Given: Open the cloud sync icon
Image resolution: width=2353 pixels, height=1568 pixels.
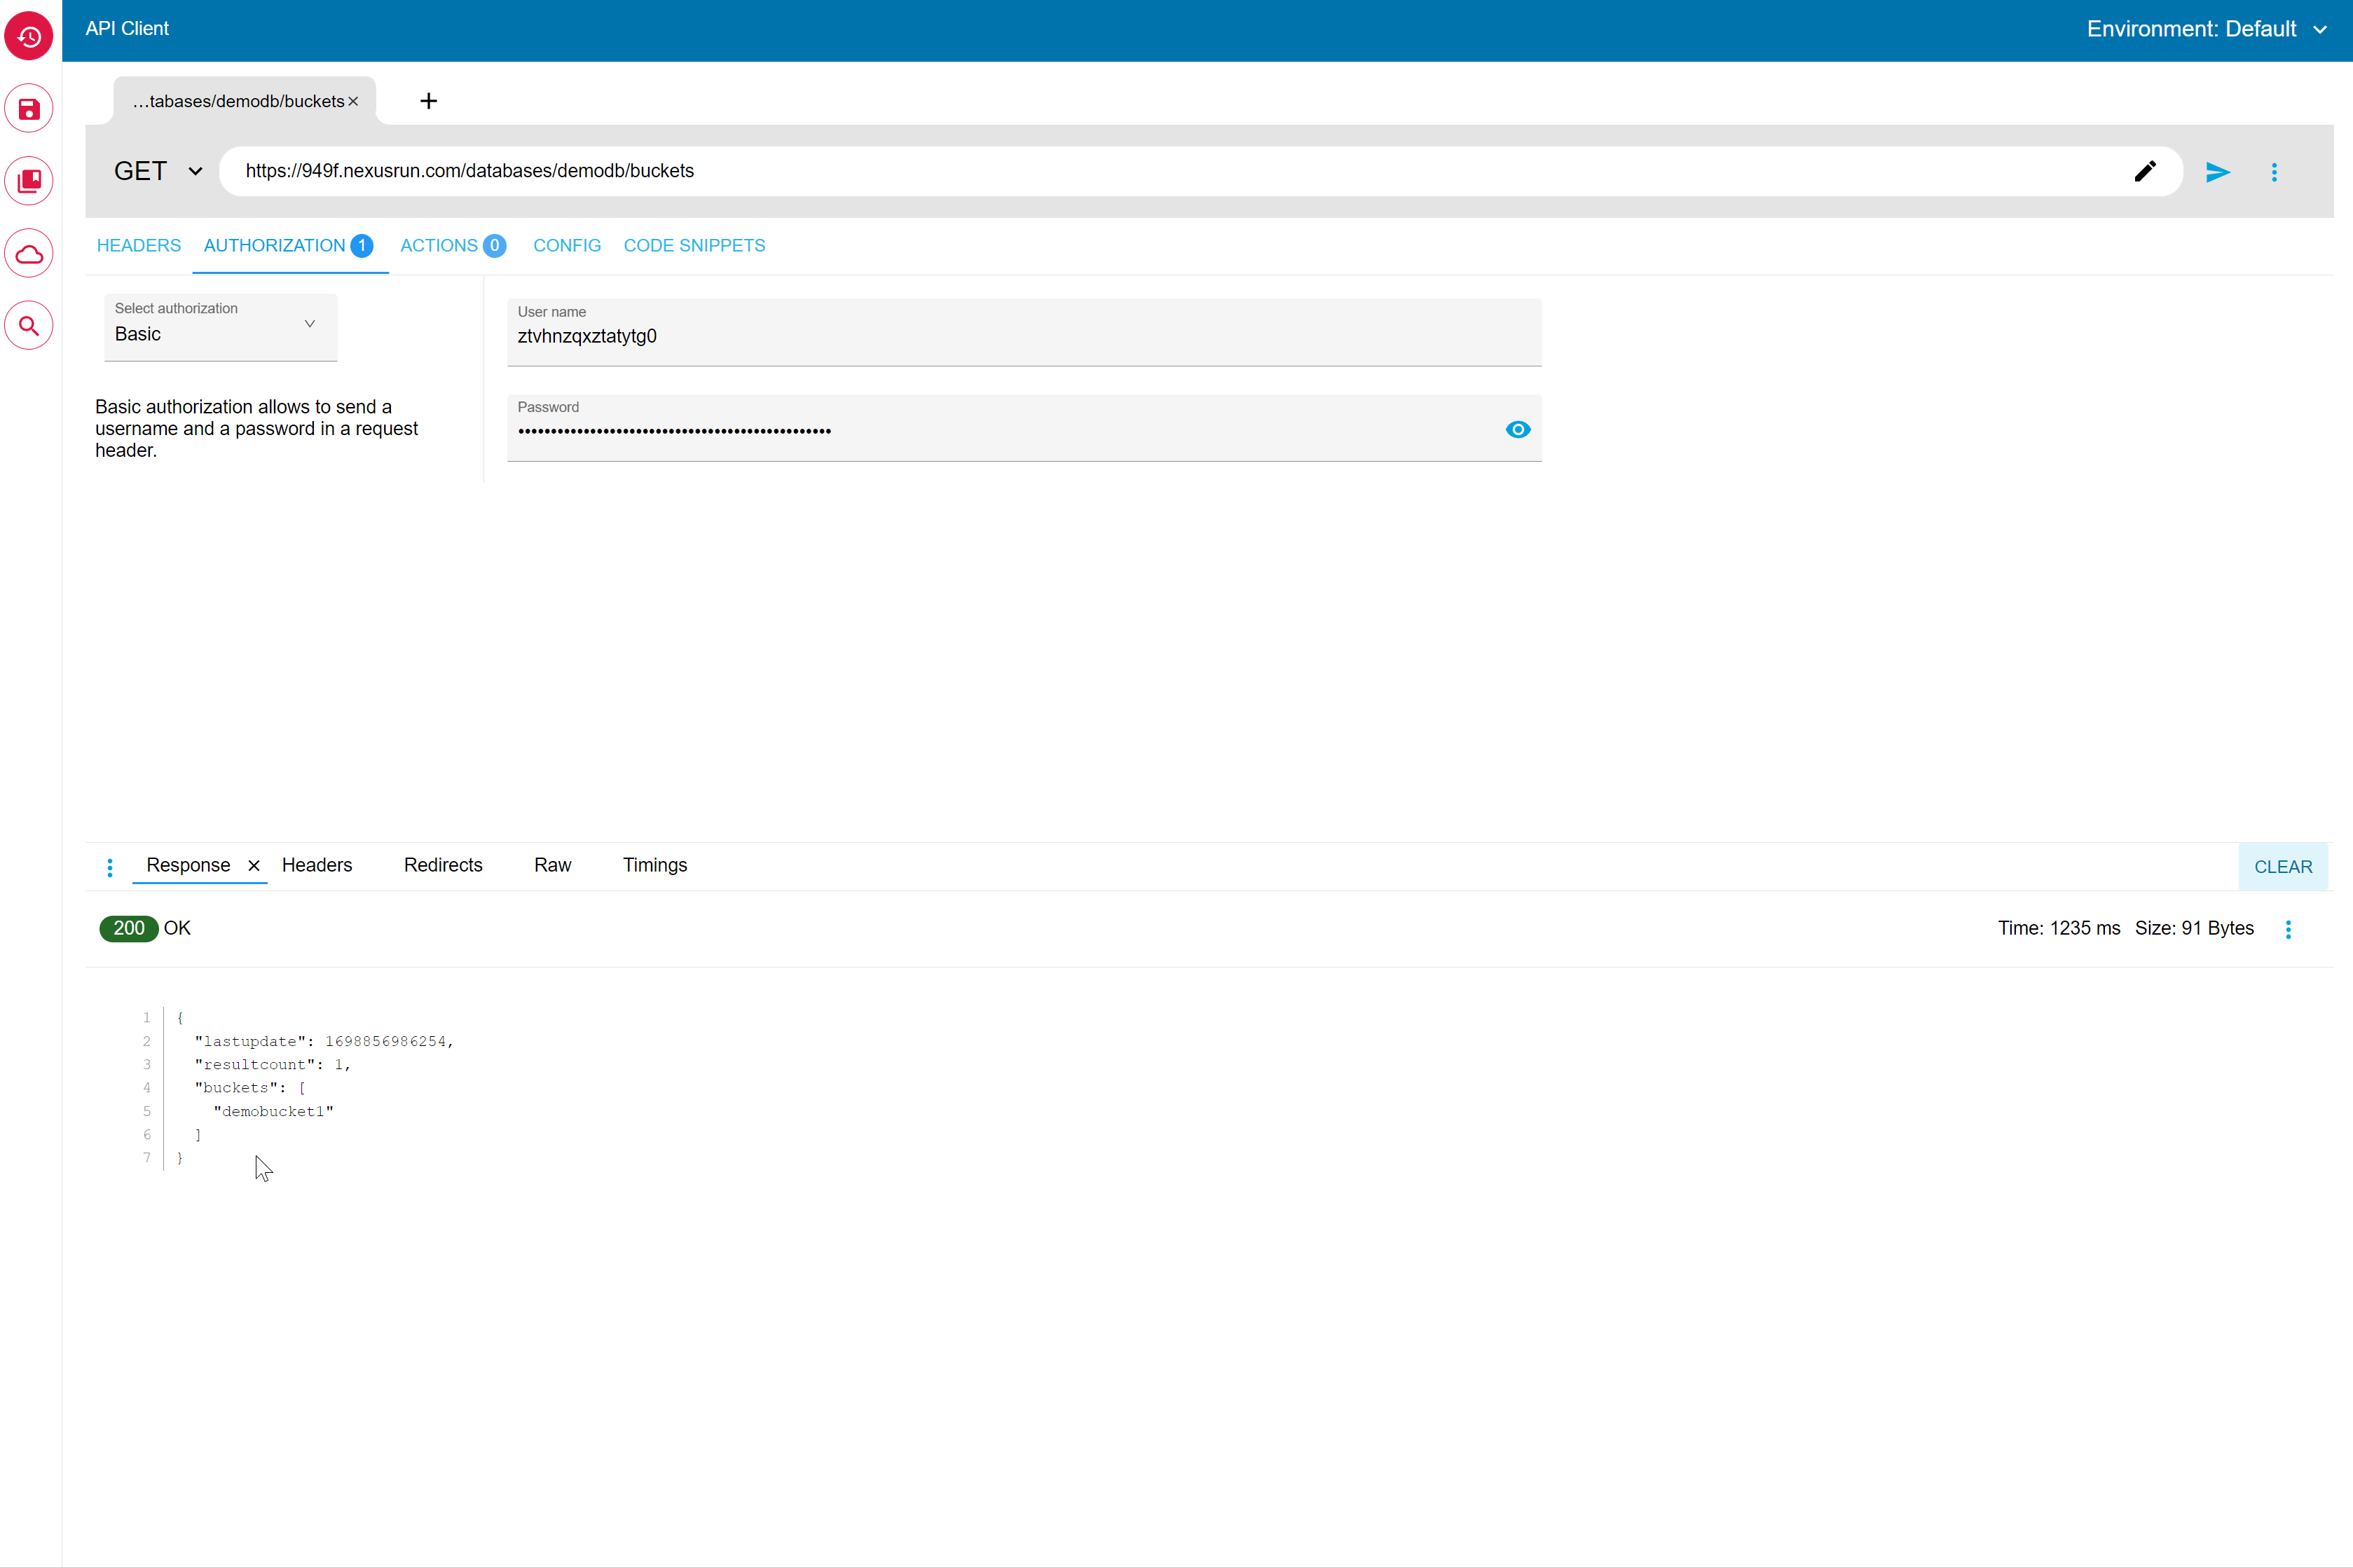Looking at the screenshot, I should pos(29,254).
